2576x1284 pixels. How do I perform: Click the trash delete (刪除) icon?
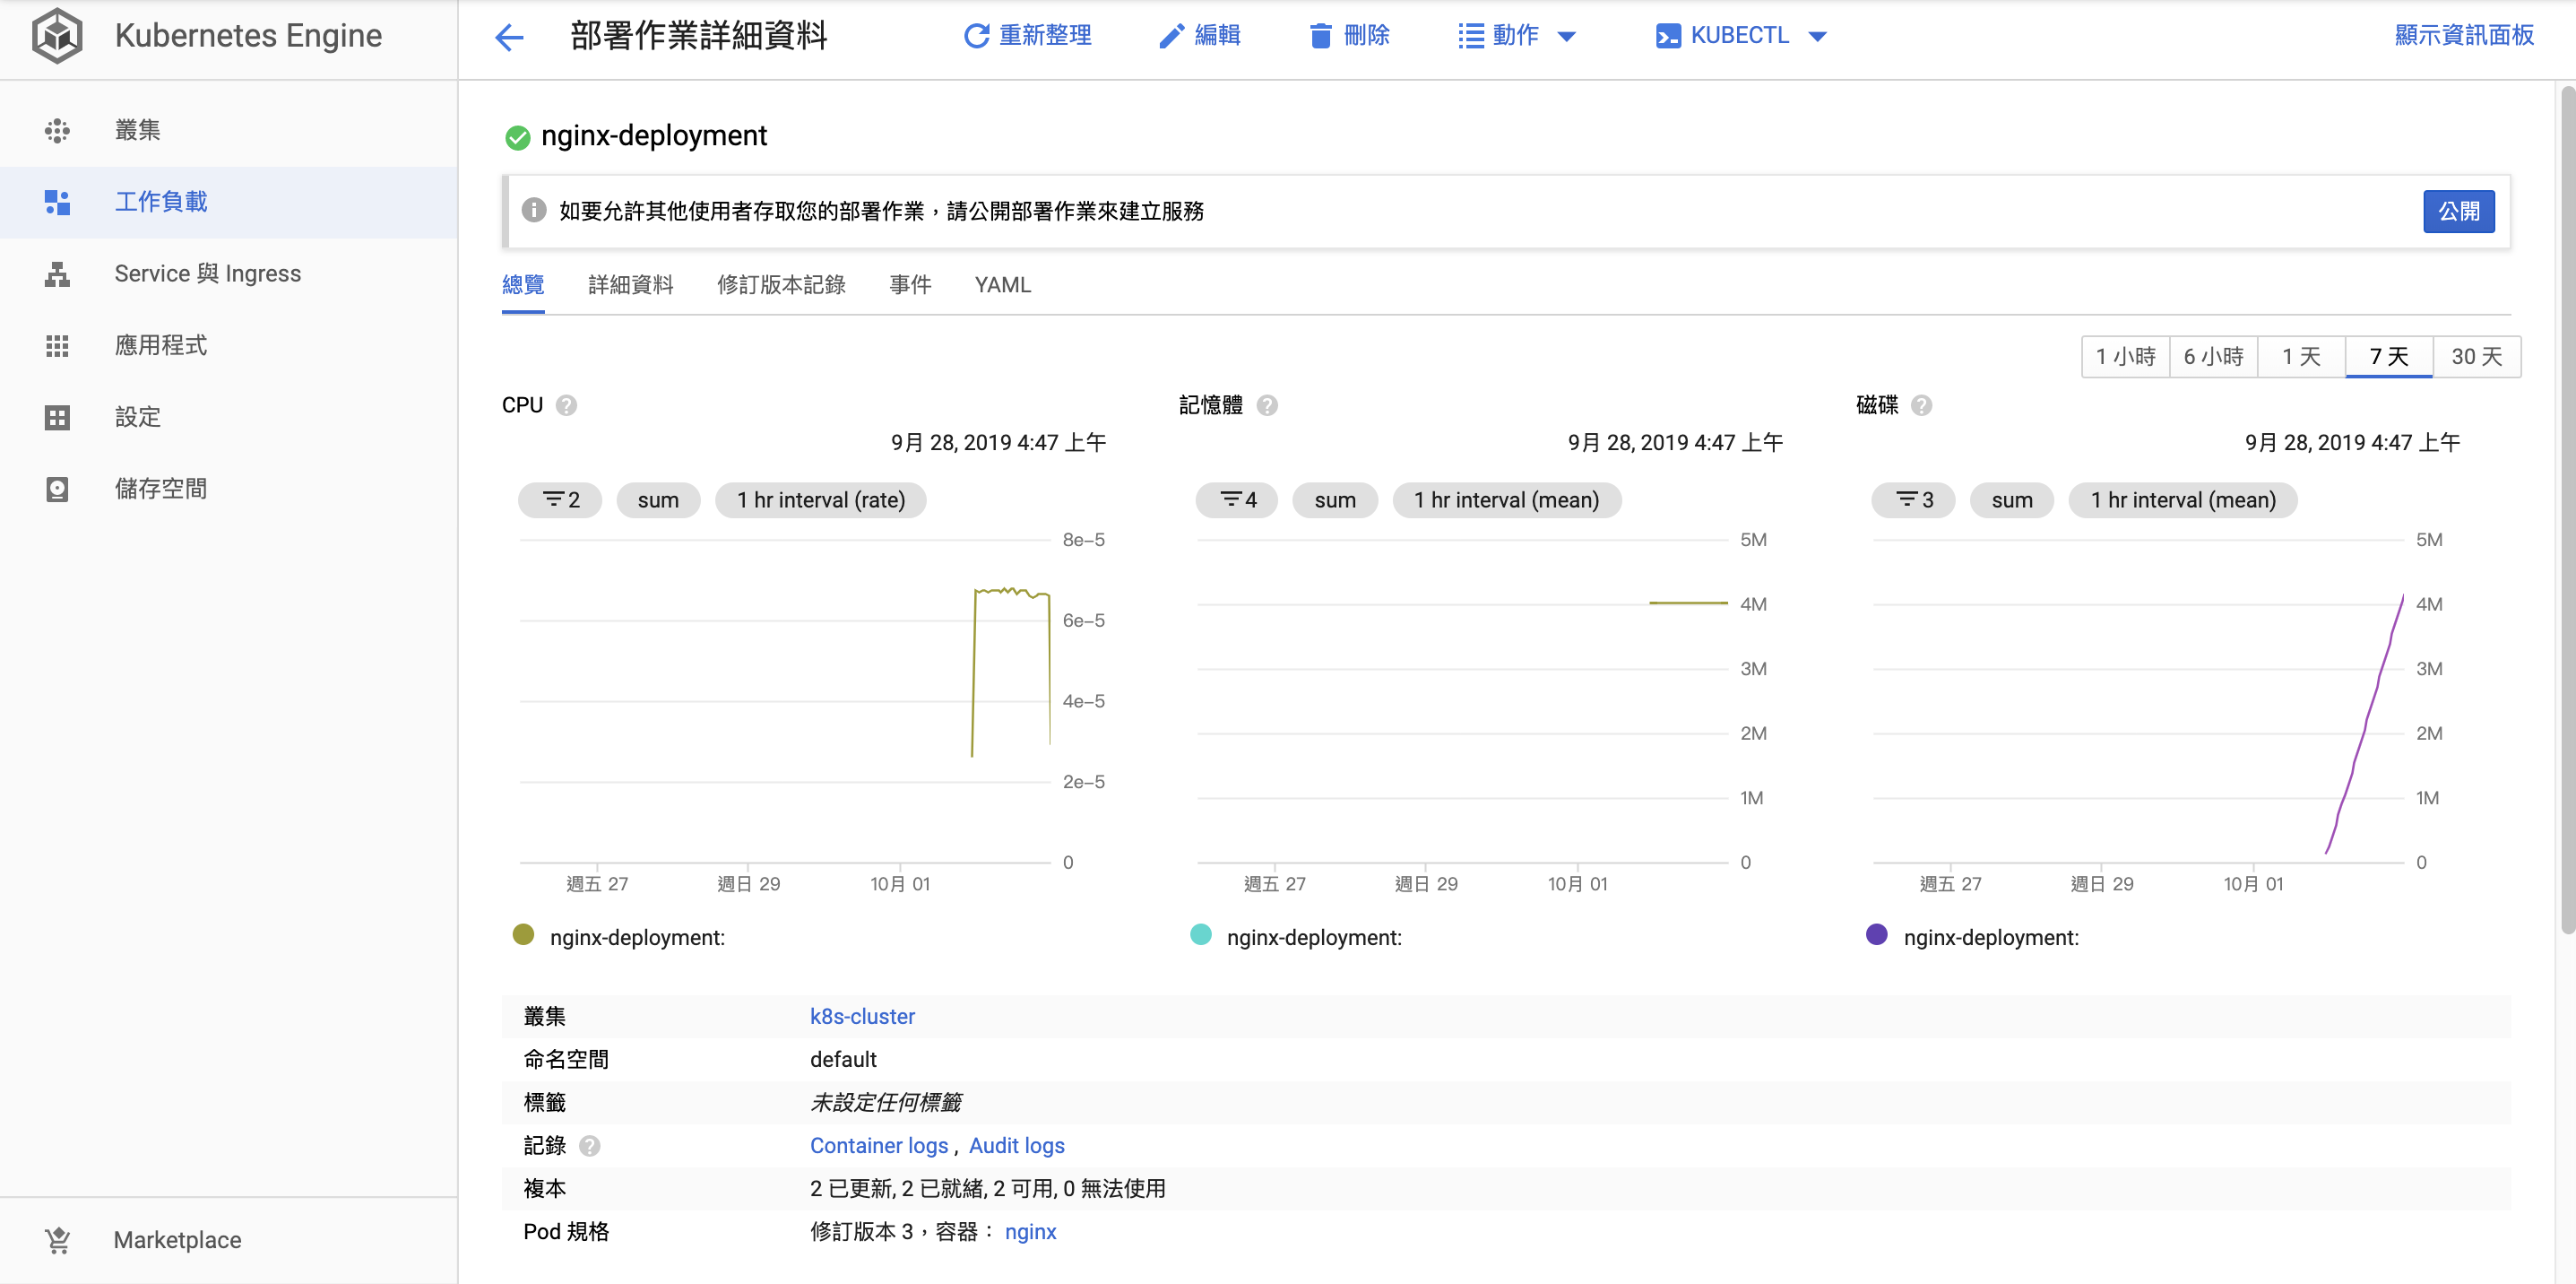tap(1320, 36)
